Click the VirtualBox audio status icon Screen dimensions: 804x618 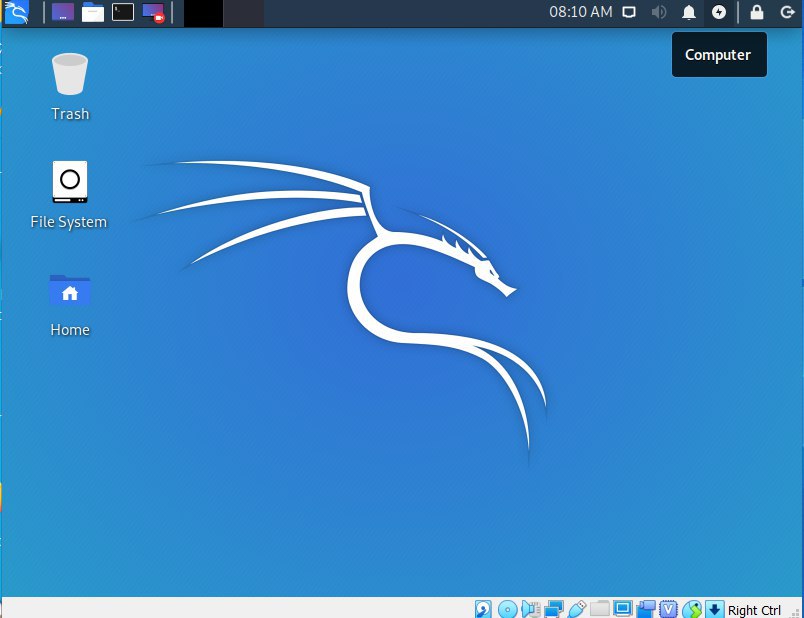click(531, 609)
